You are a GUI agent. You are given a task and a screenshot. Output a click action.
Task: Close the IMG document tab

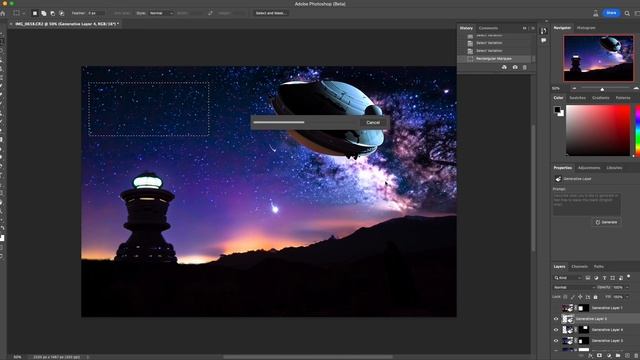(x=11, y=24)
